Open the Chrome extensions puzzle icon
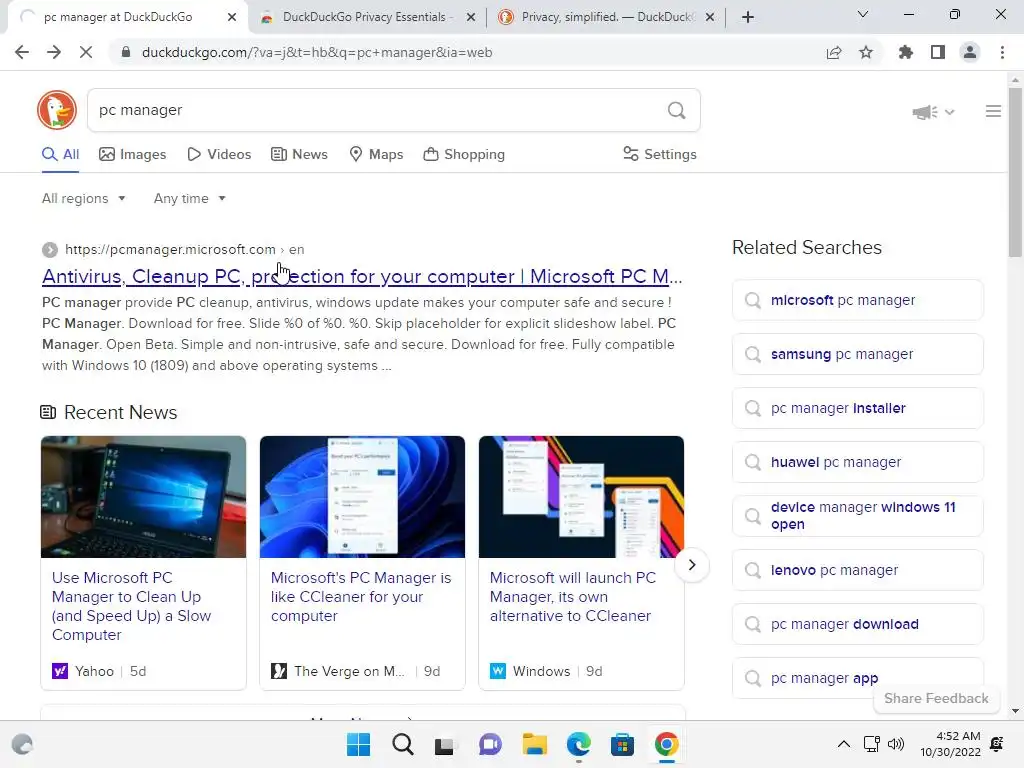Image resolution: width=1024 pixels, height=768 pixels. click(906, 52)
